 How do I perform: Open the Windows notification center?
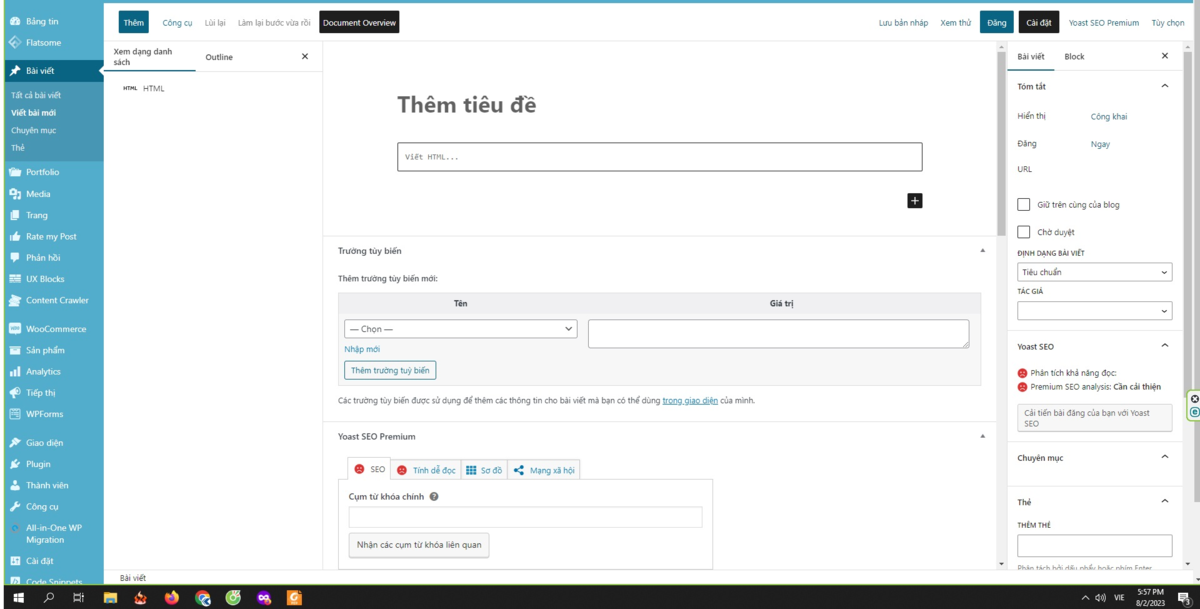(x=1183, y=598)
